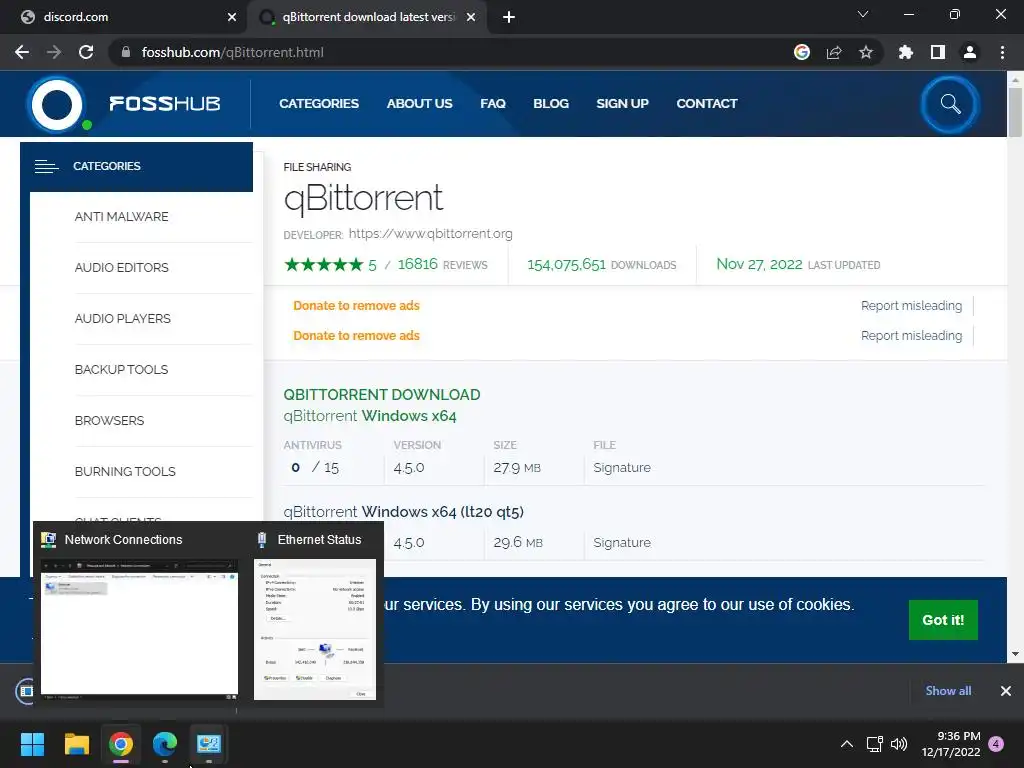Click the FossHub logo
This screenshot has height=768, width=1024.
click(x=123, y=104)
